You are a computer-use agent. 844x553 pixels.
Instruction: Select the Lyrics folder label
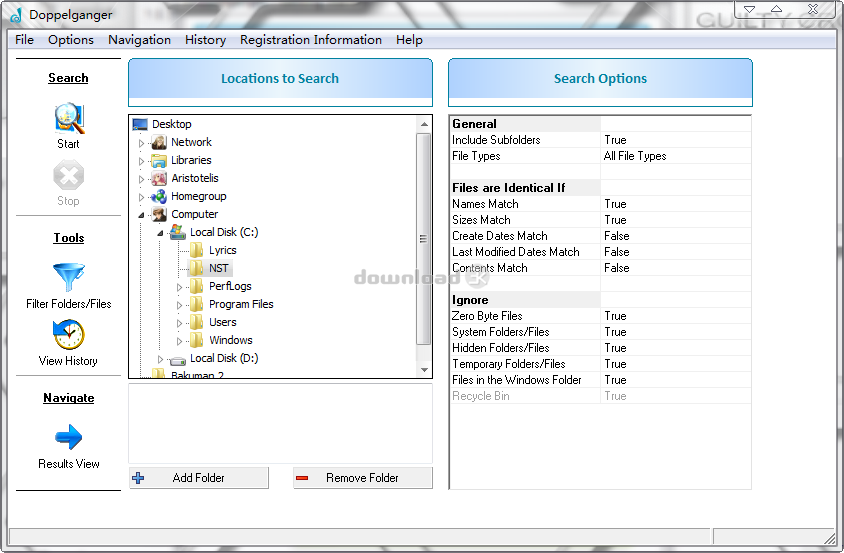click(223, 250)
